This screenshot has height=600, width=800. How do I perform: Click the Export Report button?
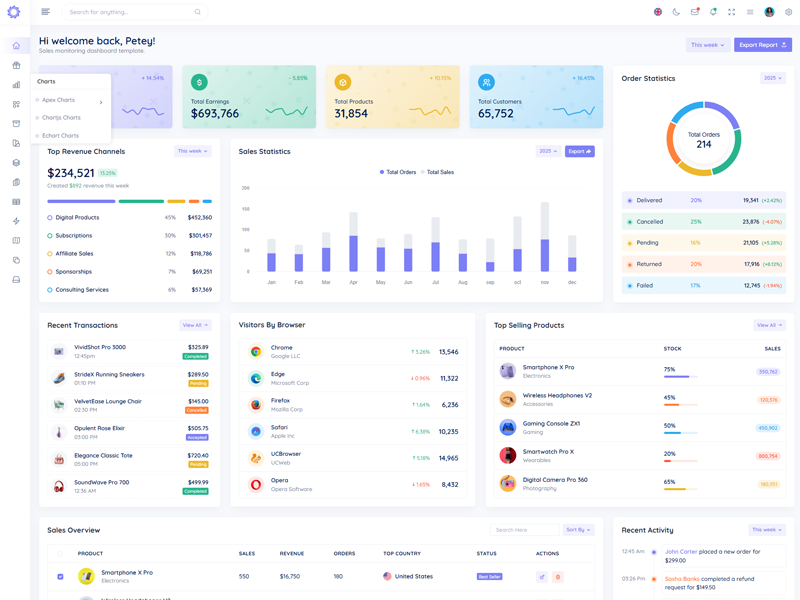click(x=763, y=45)
